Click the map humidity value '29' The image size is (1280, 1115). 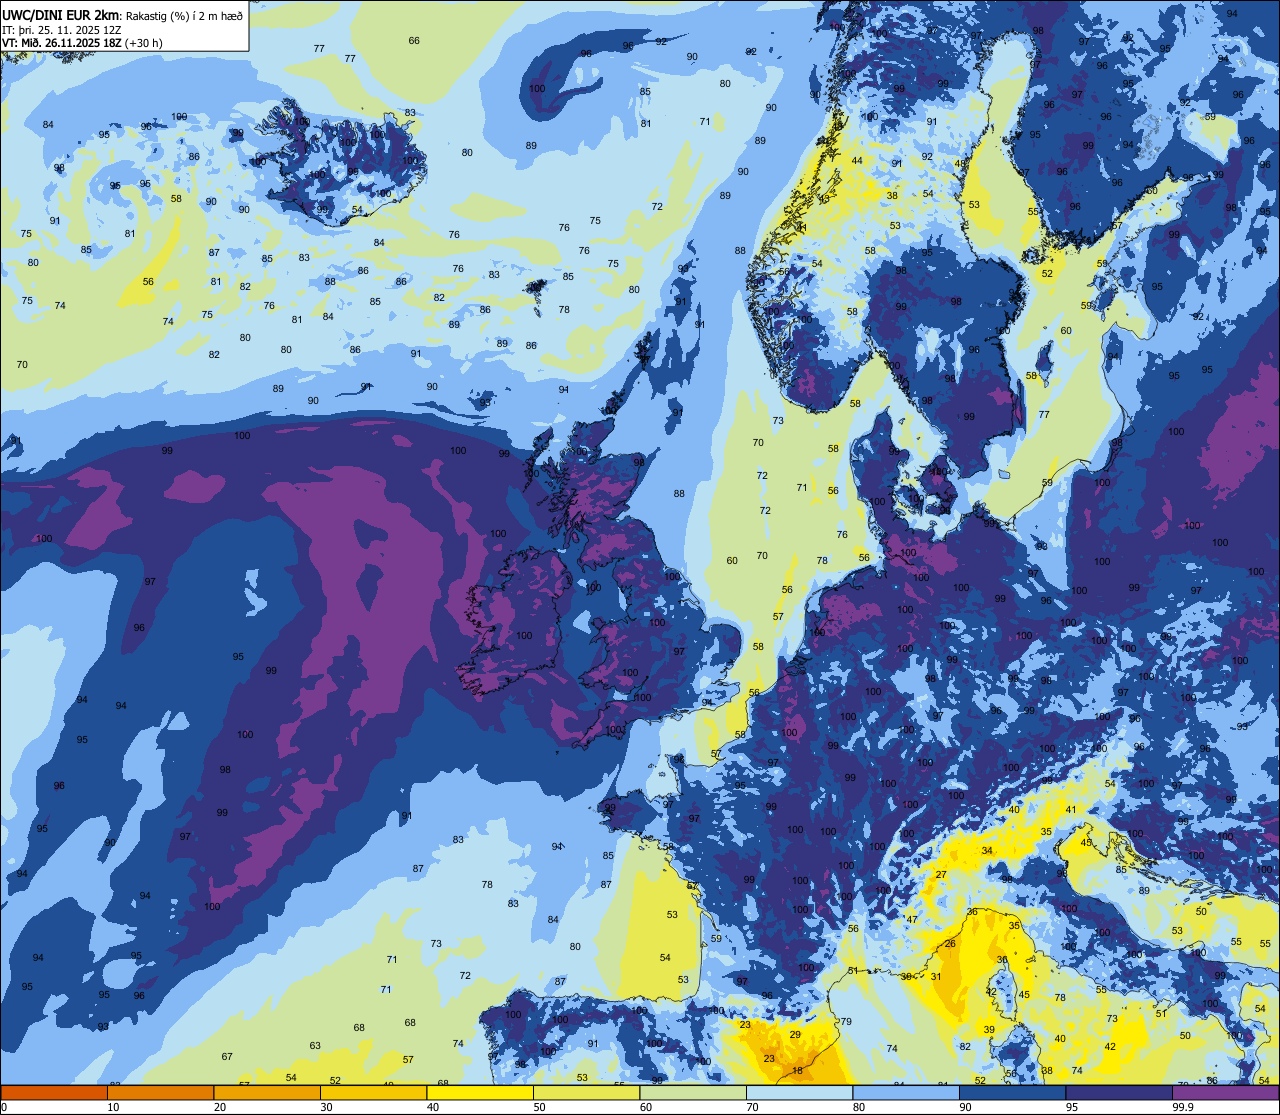point(795,1035)
